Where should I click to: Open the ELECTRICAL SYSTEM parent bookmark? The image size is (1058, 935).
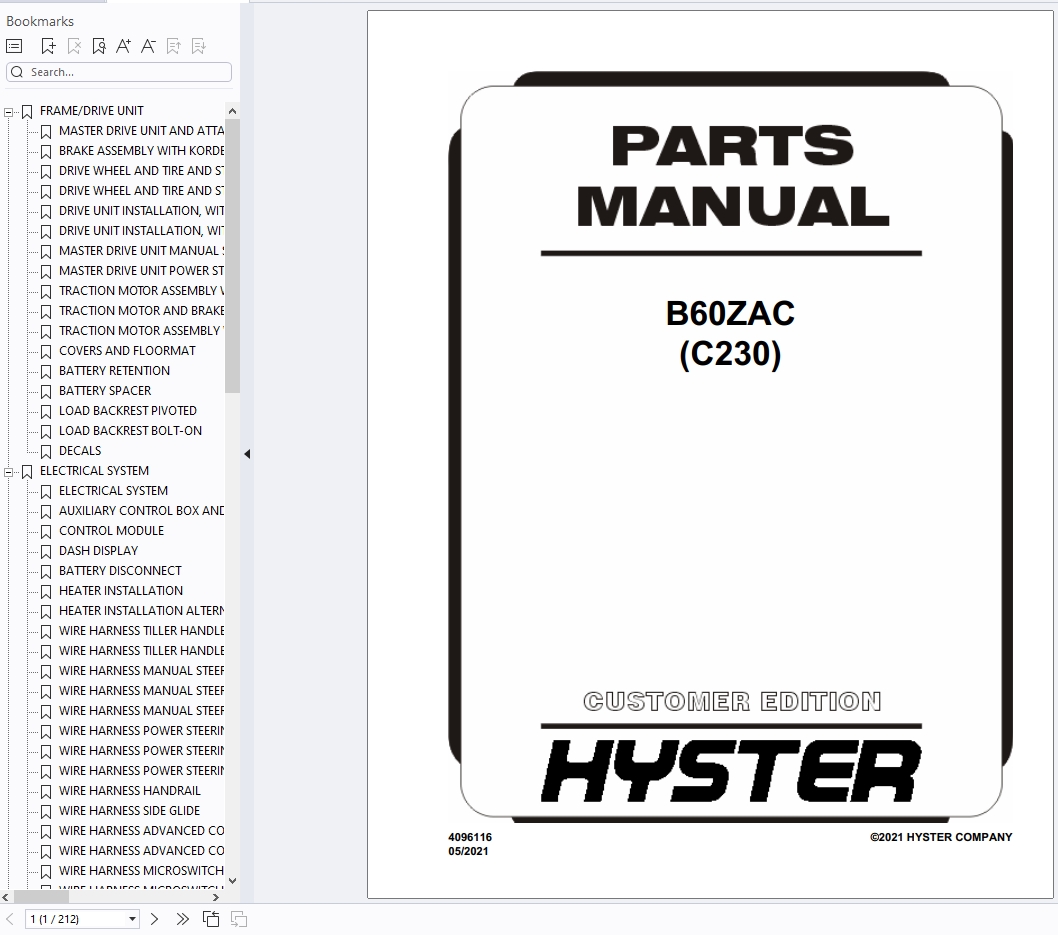pyautogui.click(x=94, y=471)
